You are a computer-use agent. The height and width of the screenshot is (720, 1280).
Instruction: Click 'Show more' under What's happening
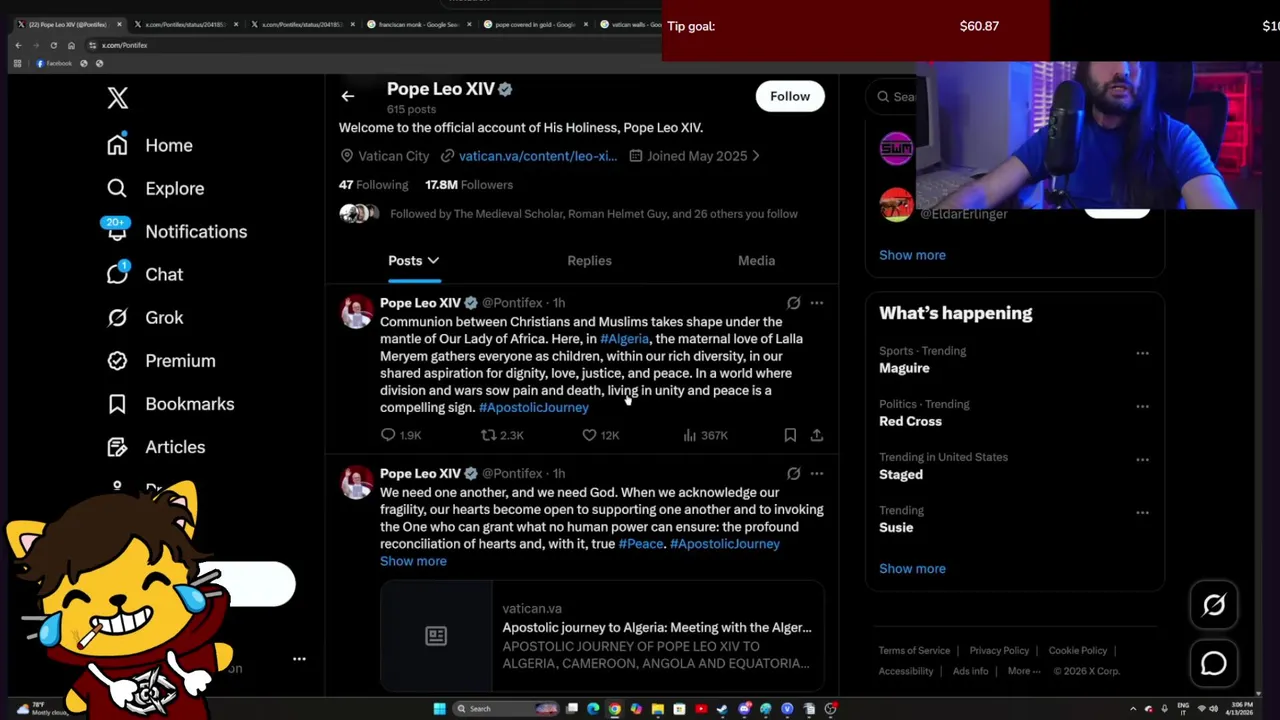(x=912, y=569)
